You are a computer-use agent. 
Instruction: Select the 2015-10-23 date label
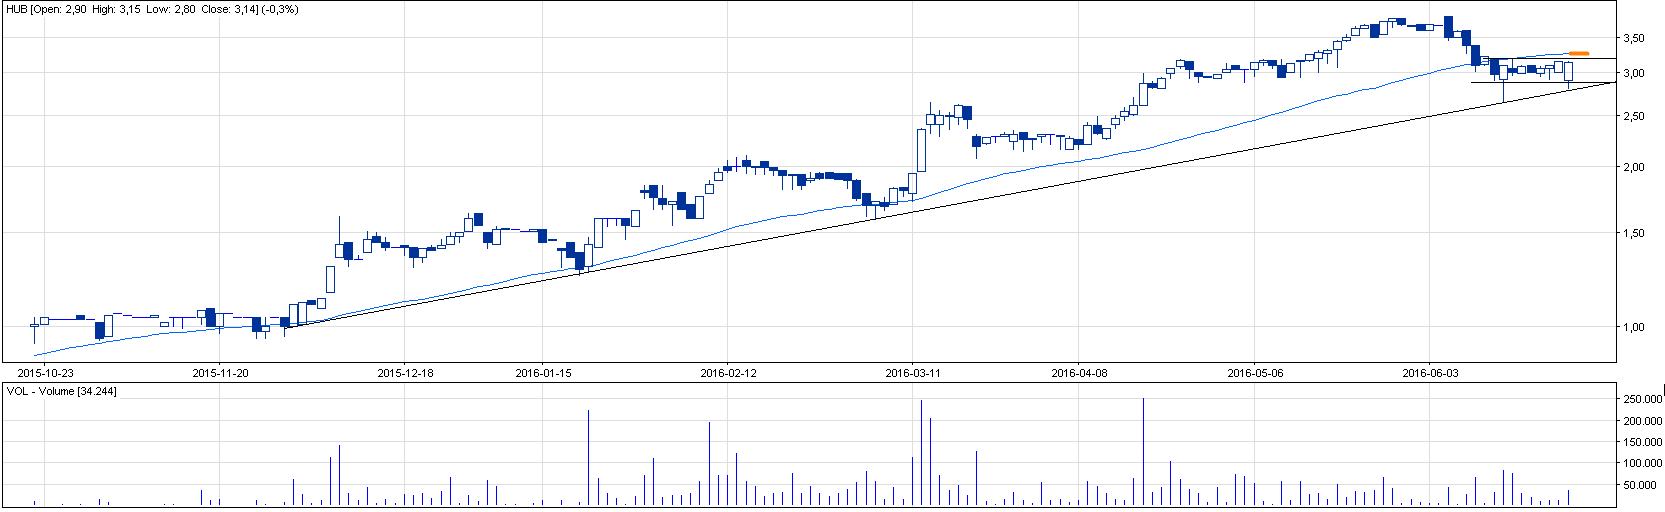(46, 373)
